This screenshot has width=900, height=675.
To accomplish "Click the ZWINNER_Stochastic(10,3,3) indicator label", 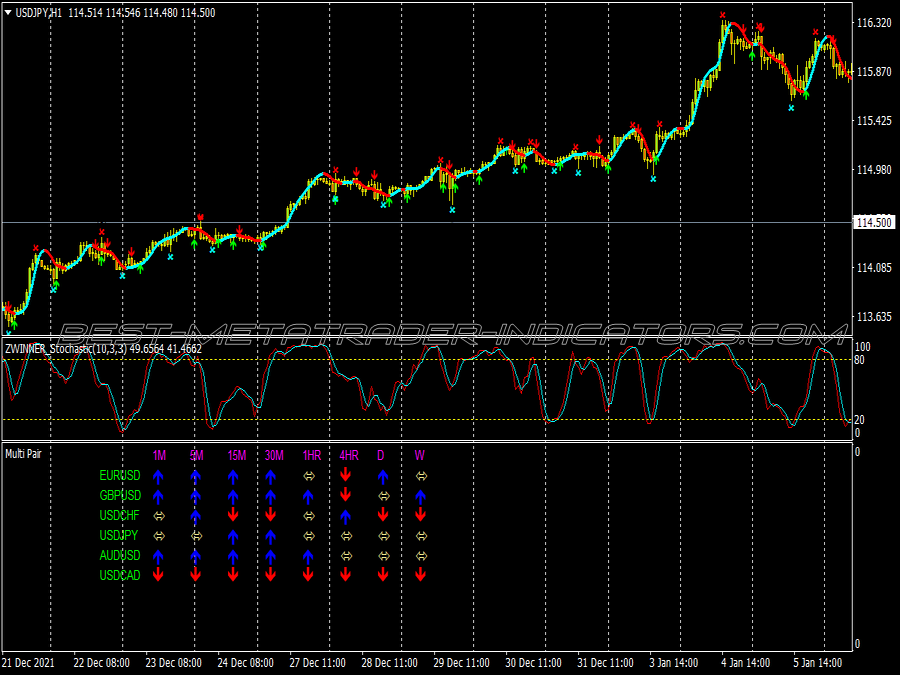I will click(x=65, y=349).
